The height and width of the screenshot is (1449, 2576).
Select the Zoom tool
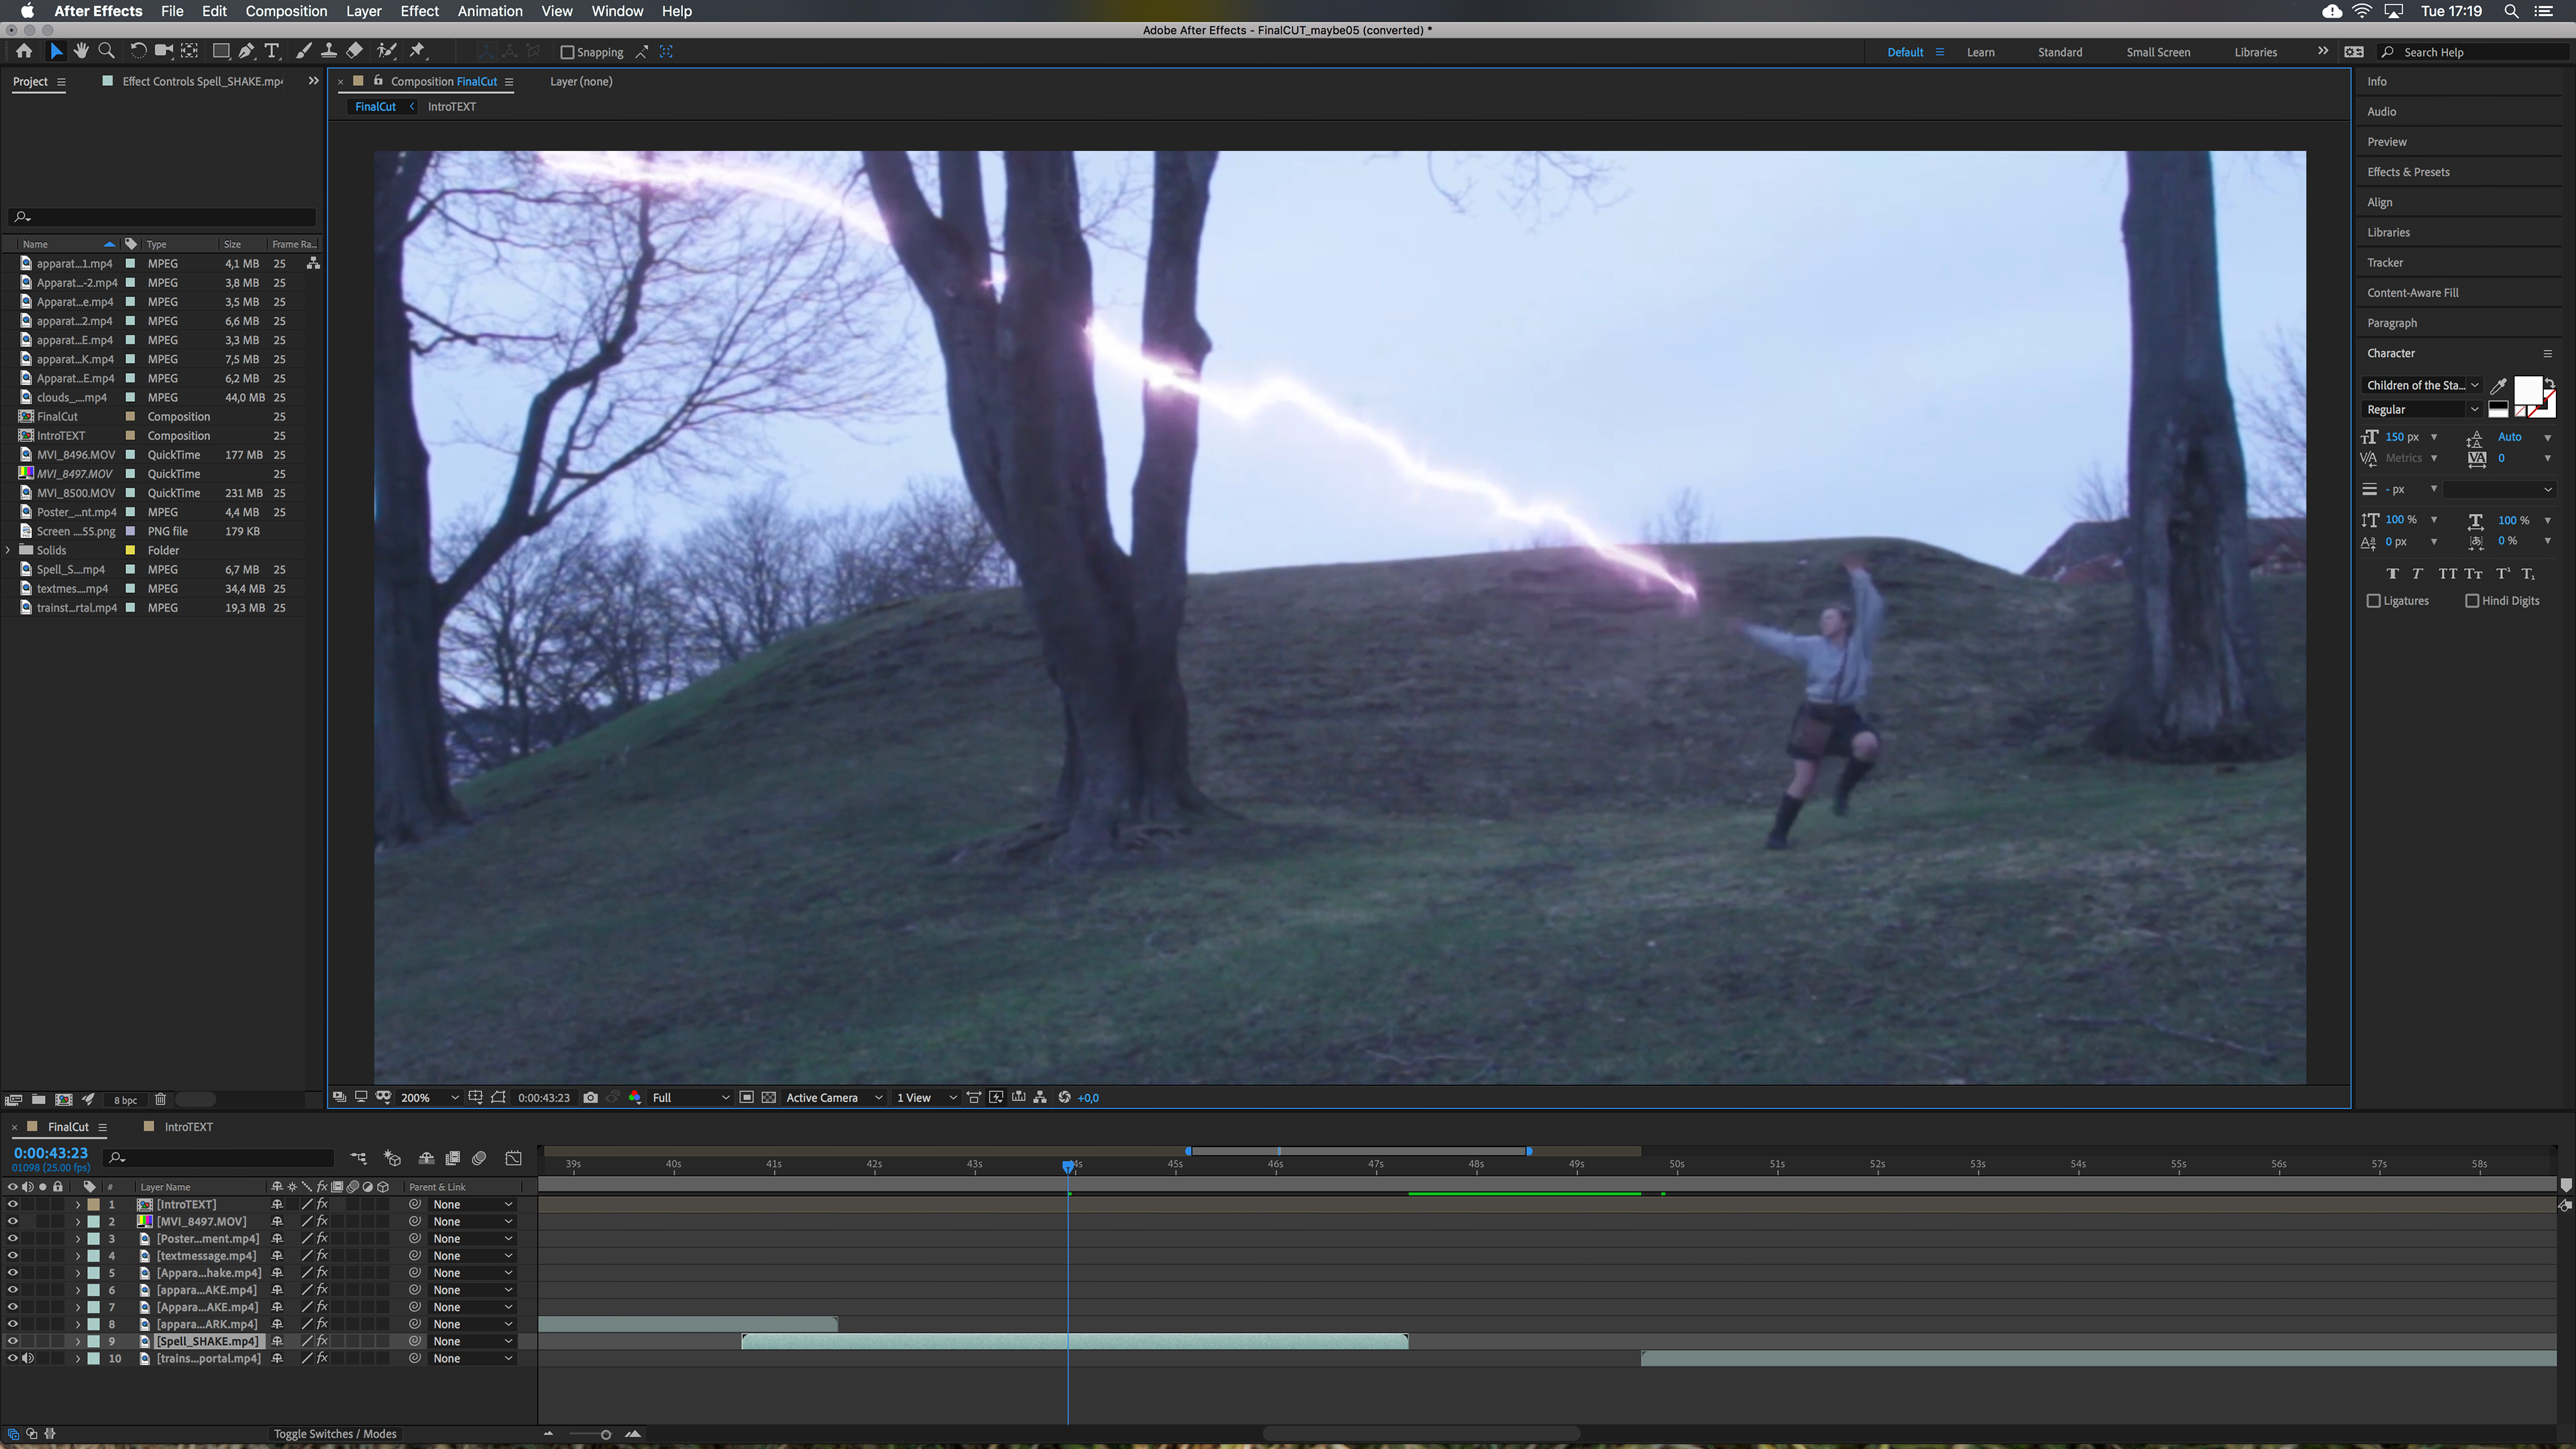coord(106,51)
